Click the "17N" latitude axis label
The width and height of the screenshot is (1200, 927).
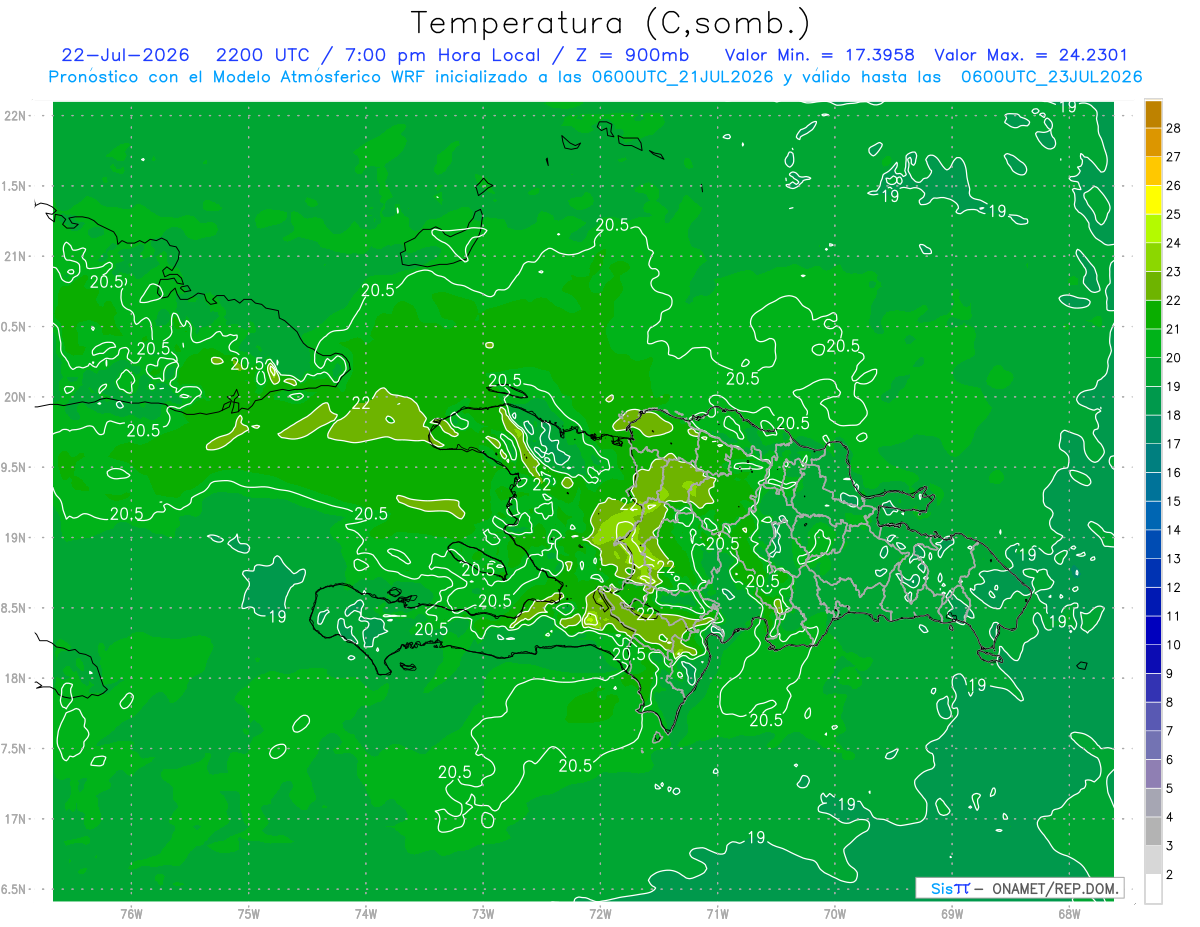click(x=16, y=820)
